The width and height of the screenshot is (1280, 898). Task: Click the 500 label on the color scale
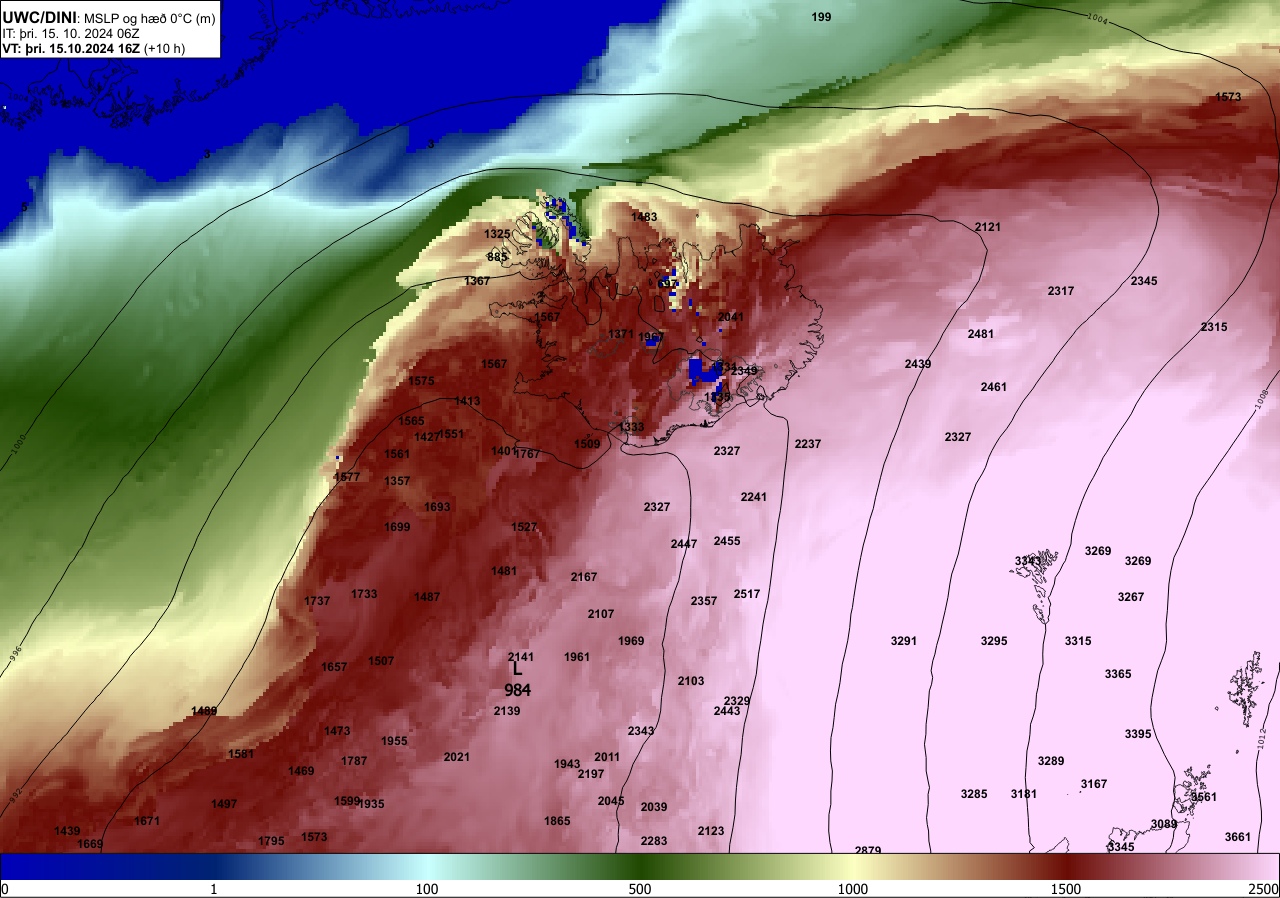tap(640, 889)
